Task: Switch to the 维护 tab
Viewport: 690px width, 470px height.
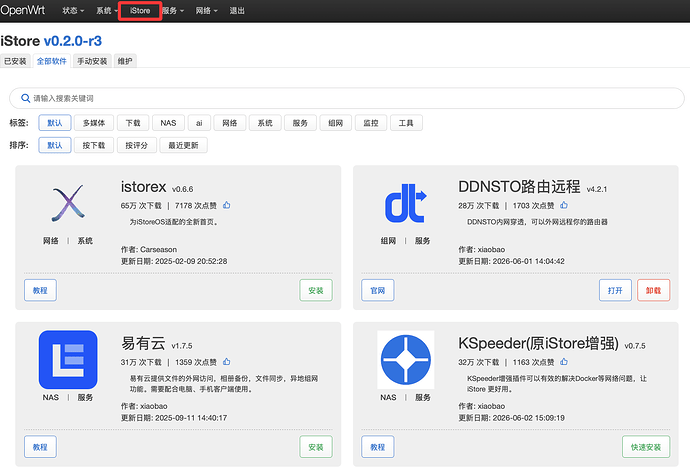Action: click(125, 61)
